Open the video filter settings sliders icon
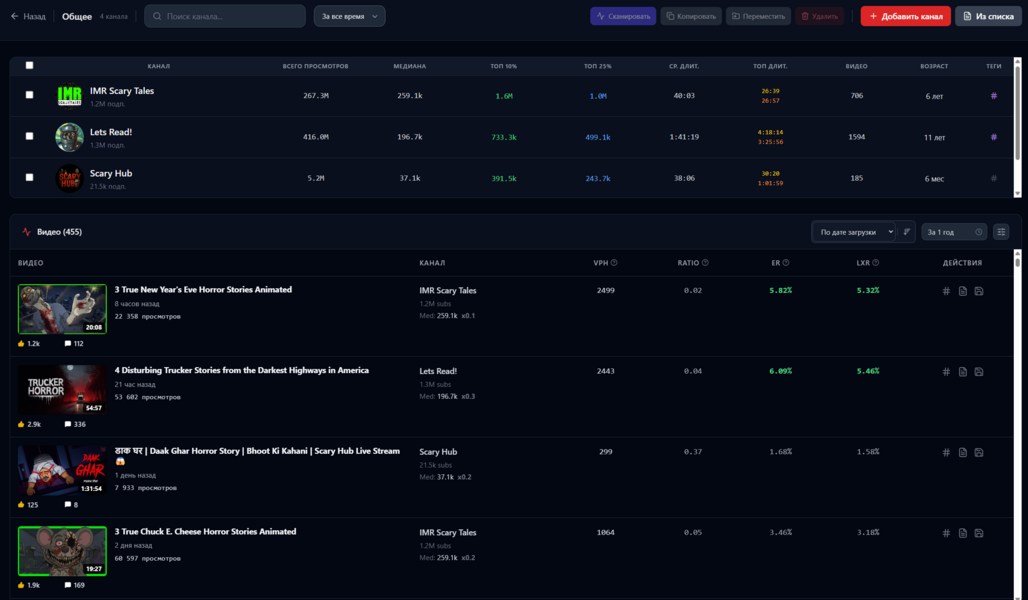The height and width of the screenshot is (600, 1028). point(1001,232)
